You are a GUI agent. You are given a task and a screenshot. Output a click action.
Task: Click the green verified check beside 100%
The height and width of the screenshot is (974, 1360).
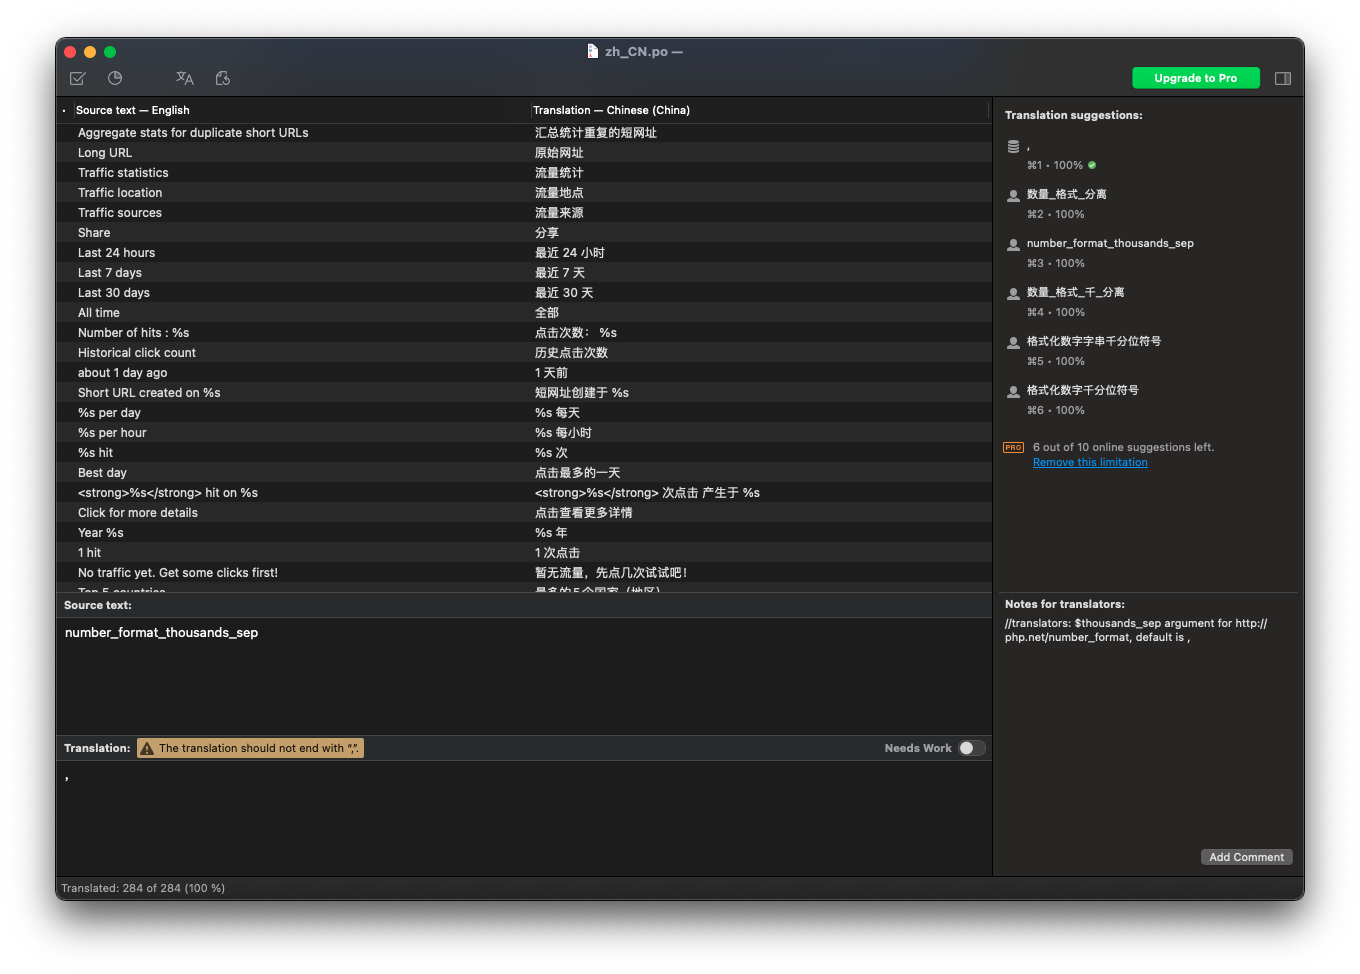1092,165
